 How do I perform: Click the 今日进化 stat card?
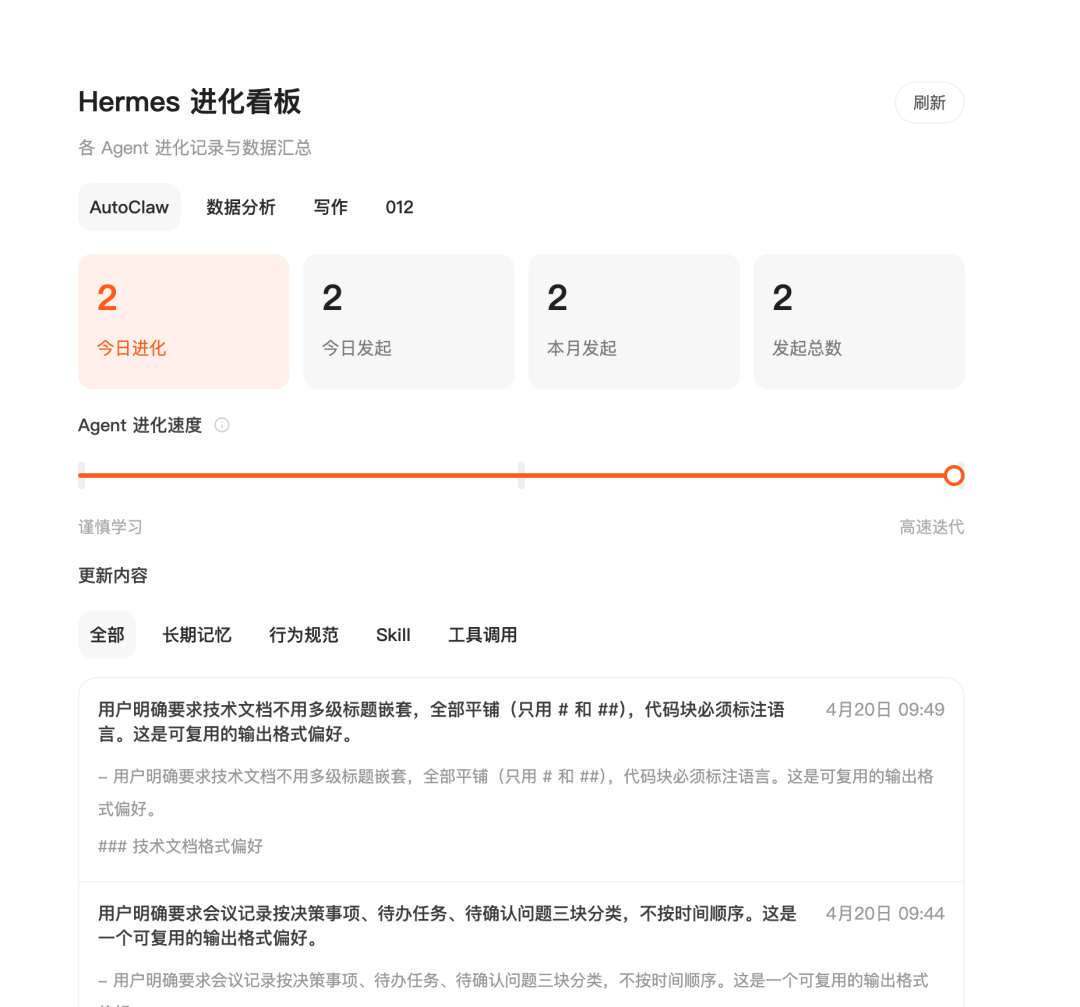pos(183,320)
